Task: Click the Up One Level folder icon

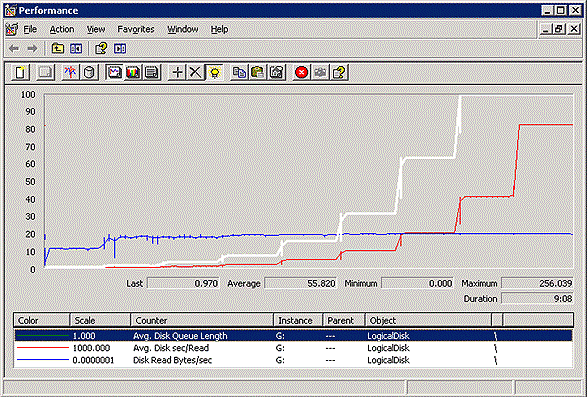Action: pyautogui.click(x=57, y=48)
